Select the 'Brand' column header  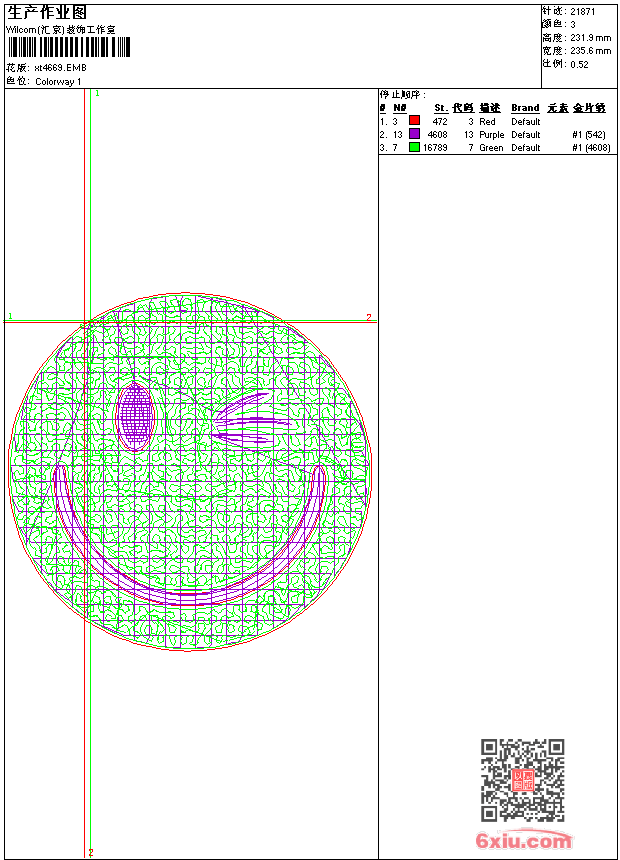tap(525, 108)
